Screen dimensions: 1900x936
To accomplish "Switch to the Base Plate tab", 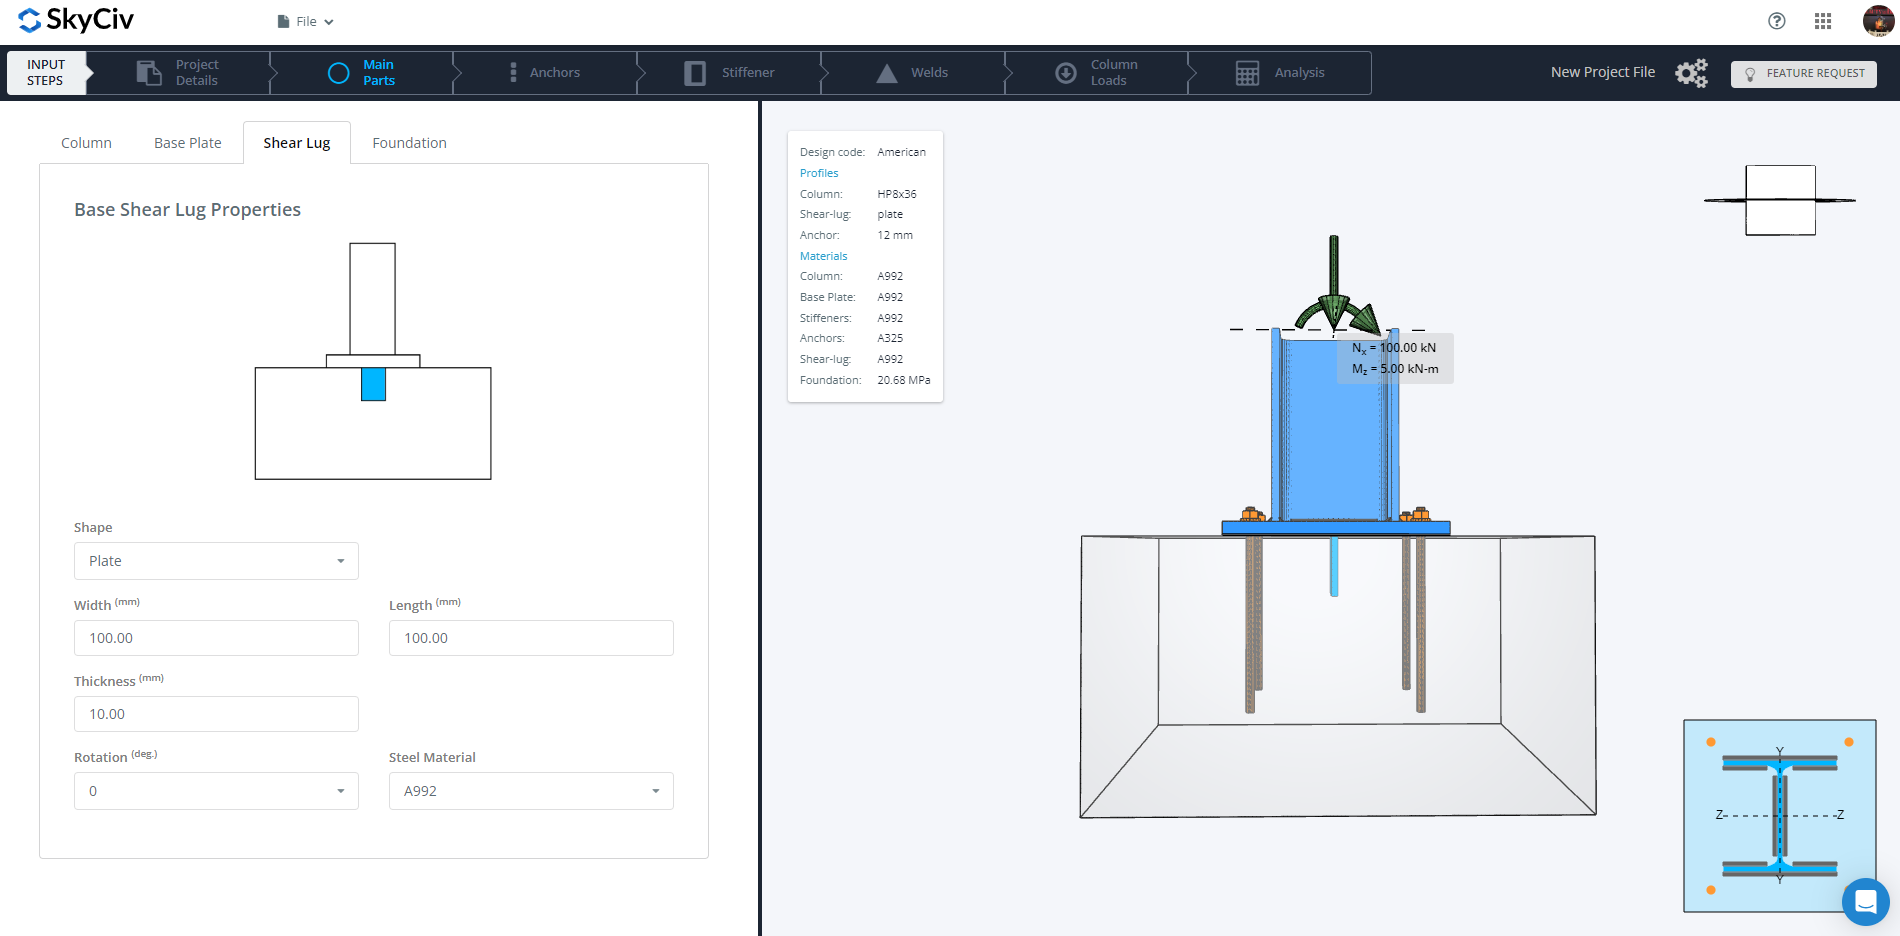I will [188, 143].
